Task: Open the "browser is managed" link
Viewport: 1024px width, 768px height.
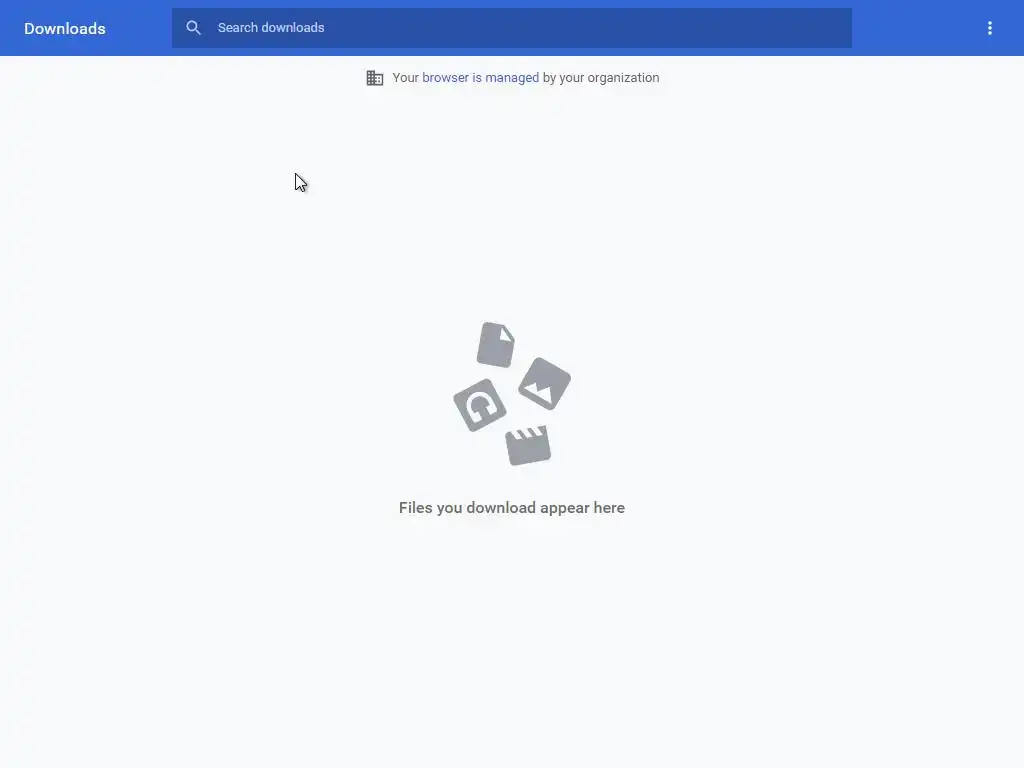Action: (480, 78)
